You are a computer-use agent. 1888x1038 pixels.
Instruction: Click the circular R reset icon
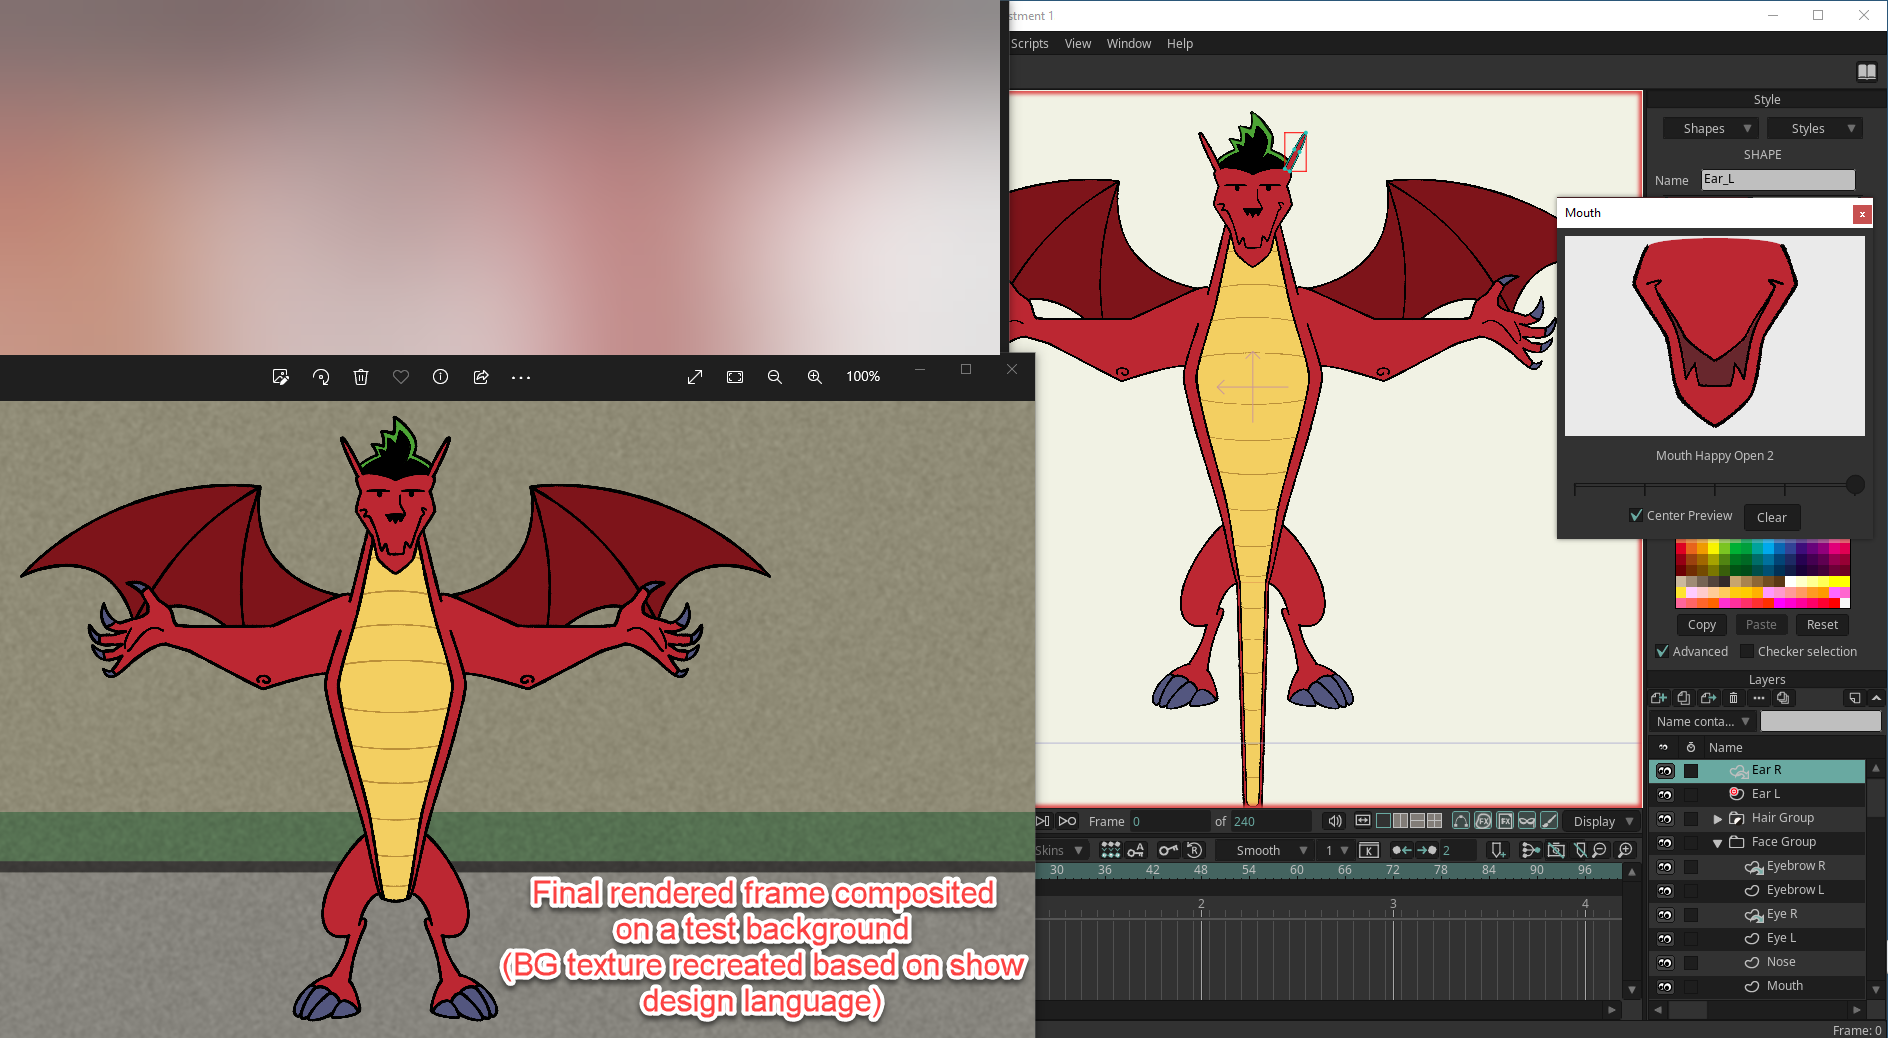(1194, 850)
